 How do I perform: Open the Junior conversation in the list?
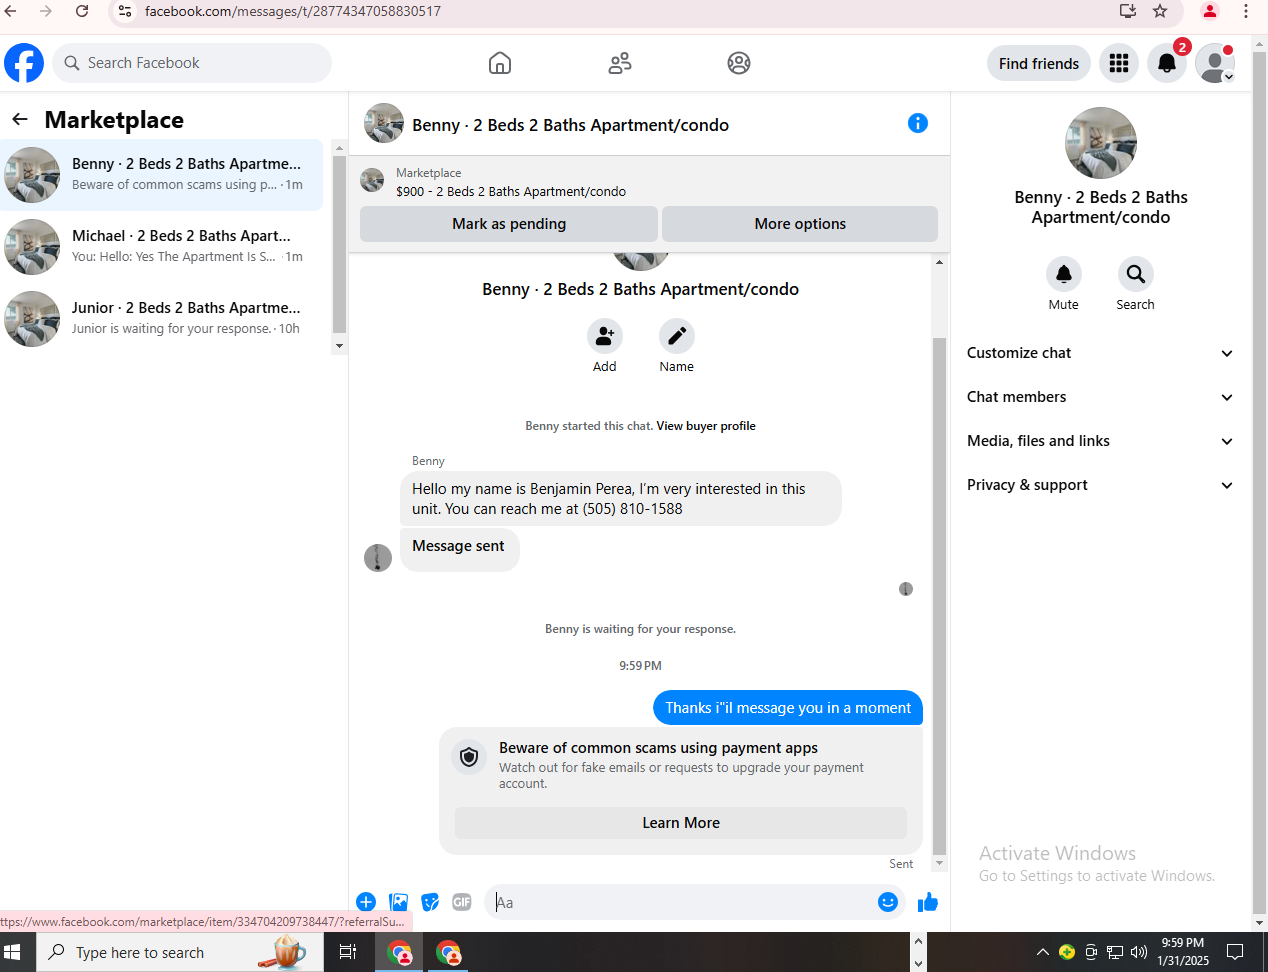(162, 319)
